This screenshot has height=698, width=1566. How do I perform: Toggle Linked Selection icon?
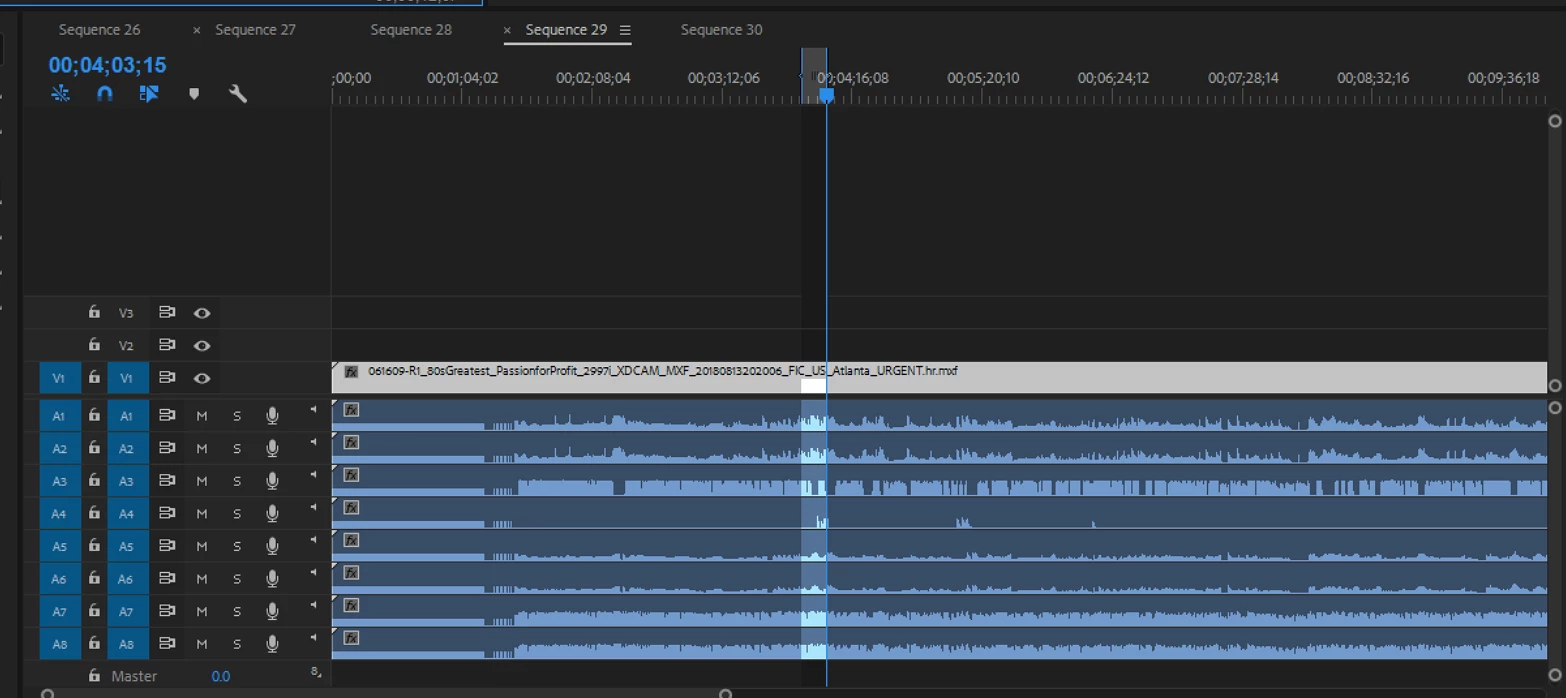149,93
